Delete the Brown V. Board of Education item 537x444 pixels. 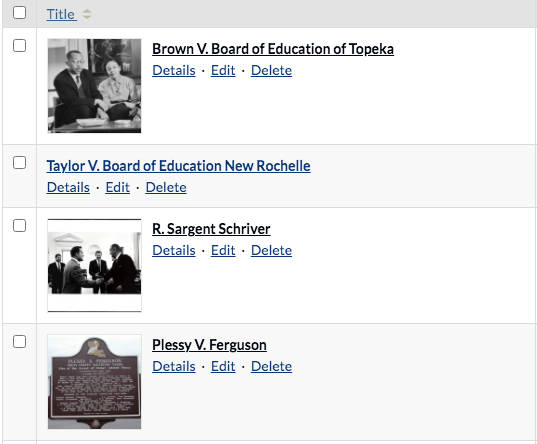271,71
